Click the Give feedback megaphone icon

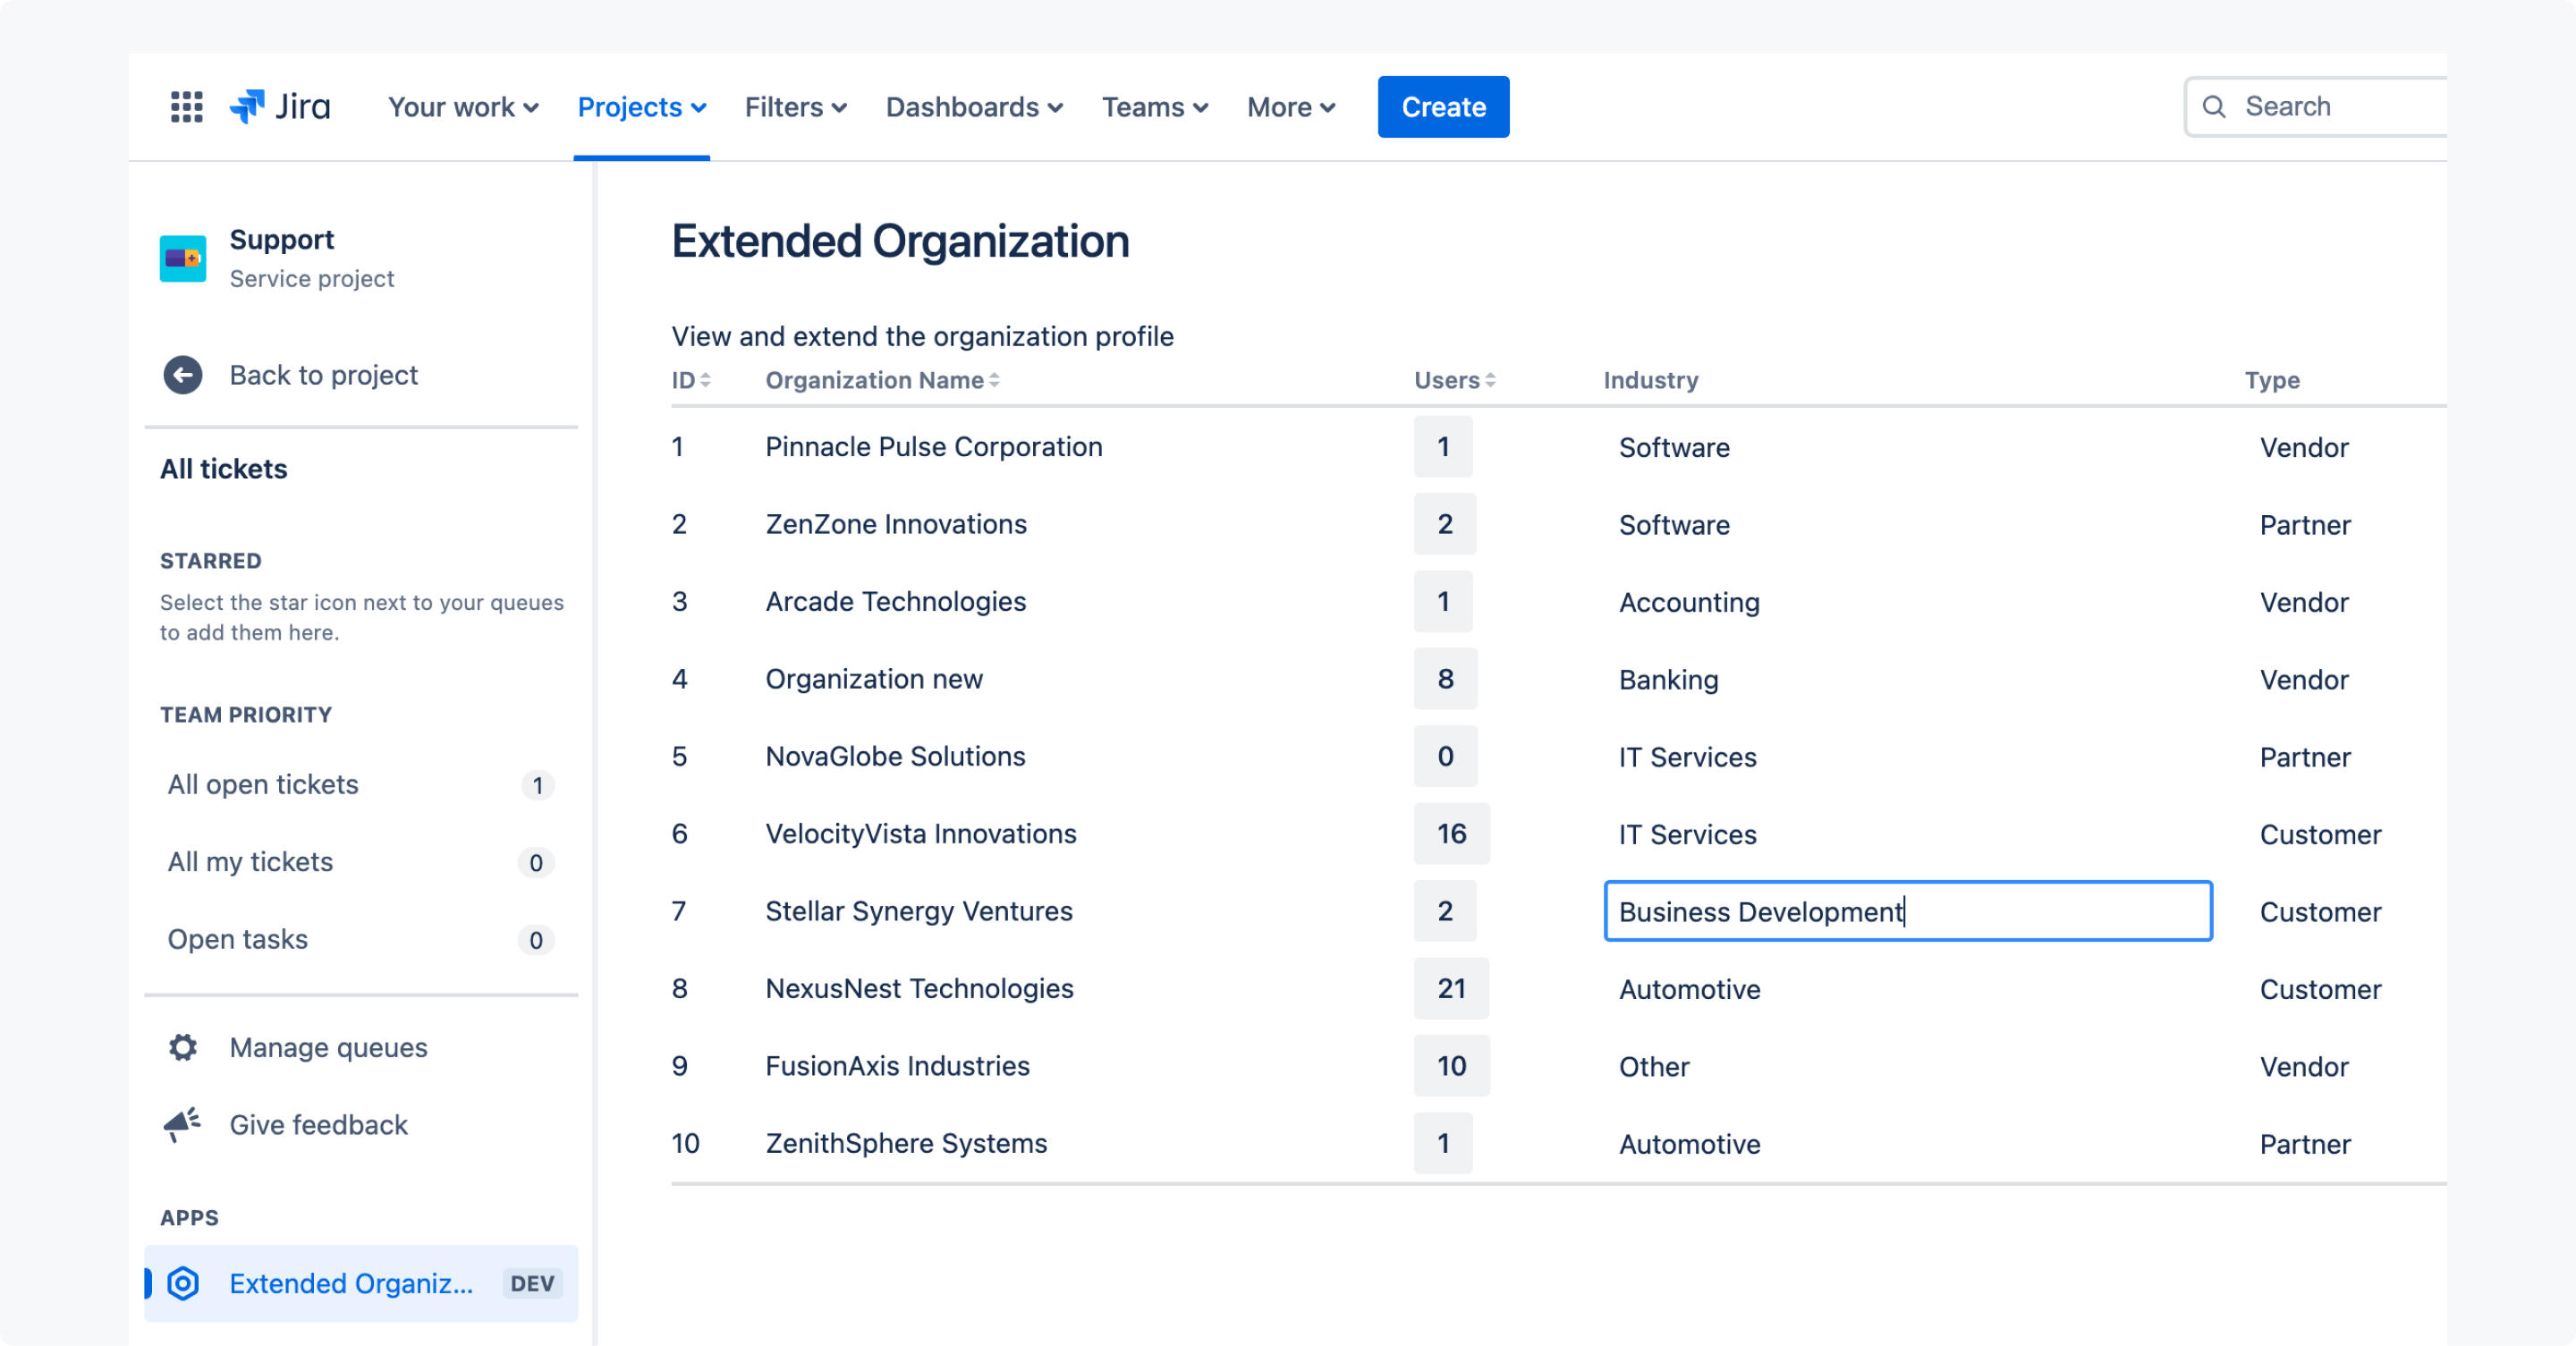183,1124
